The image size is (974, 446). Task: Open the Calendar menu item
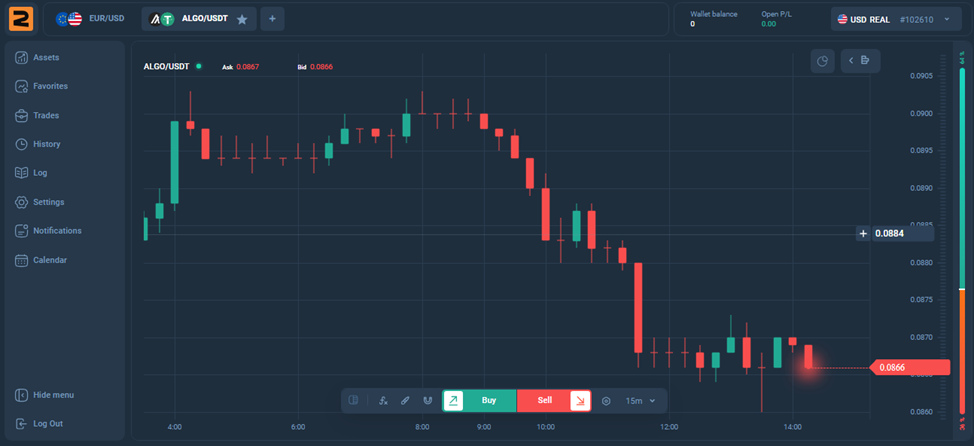pyautogui.click(x=50, y=260)
